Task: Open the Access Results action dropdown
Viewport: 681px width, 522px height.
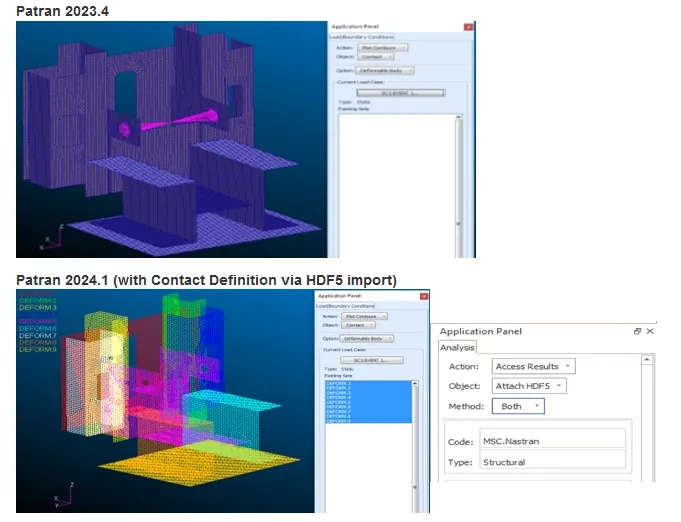Action: point(533,367)
